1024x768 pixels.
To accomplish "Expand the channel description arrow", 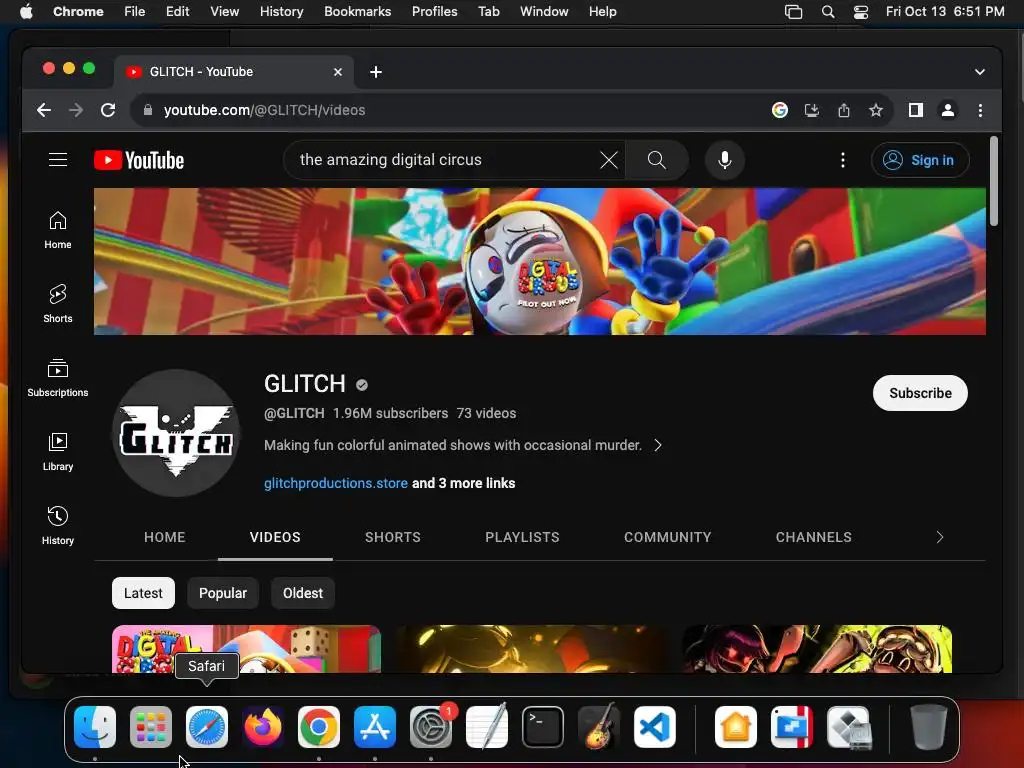I will tap(658, 445).
